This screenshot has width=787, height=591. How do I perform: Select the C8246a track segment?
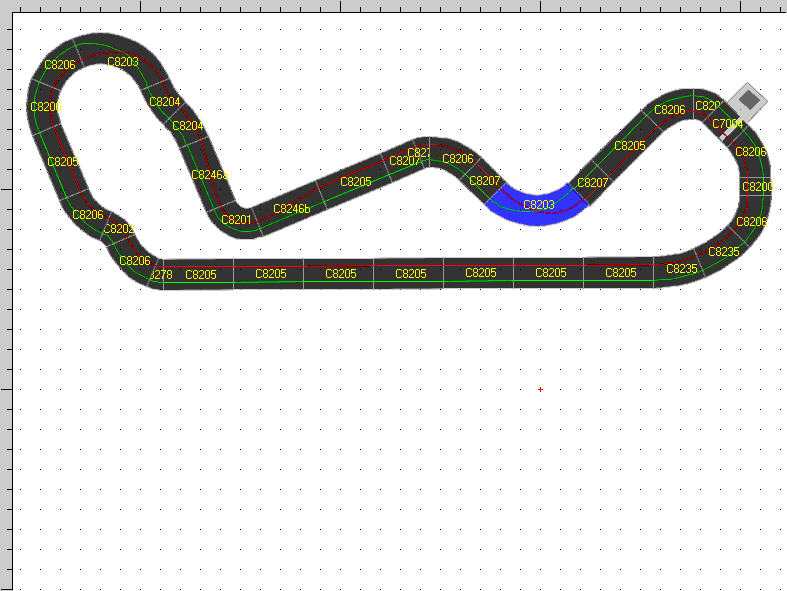click(208, 175)
